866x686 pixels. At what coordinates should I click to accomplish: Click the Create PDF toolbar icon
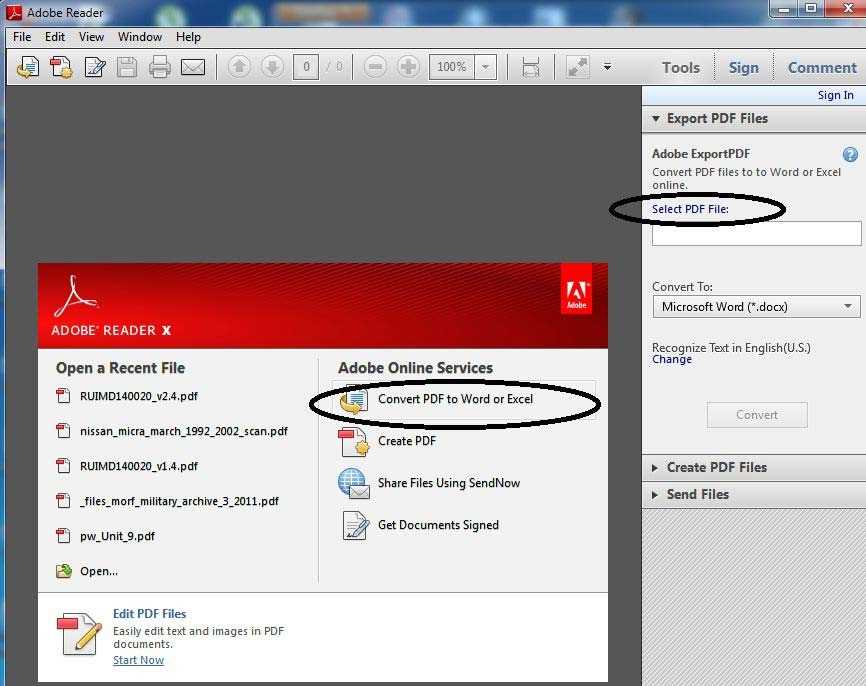pyautogui.click(x=61, y=67)
